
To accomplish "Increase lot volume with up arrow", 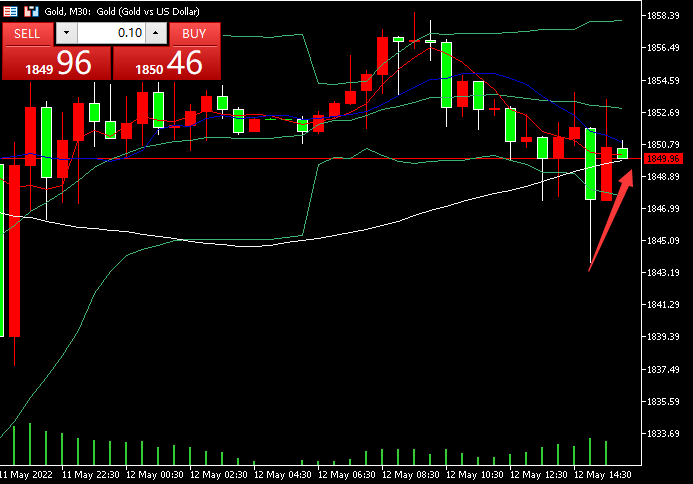I will tap(156, 33).
